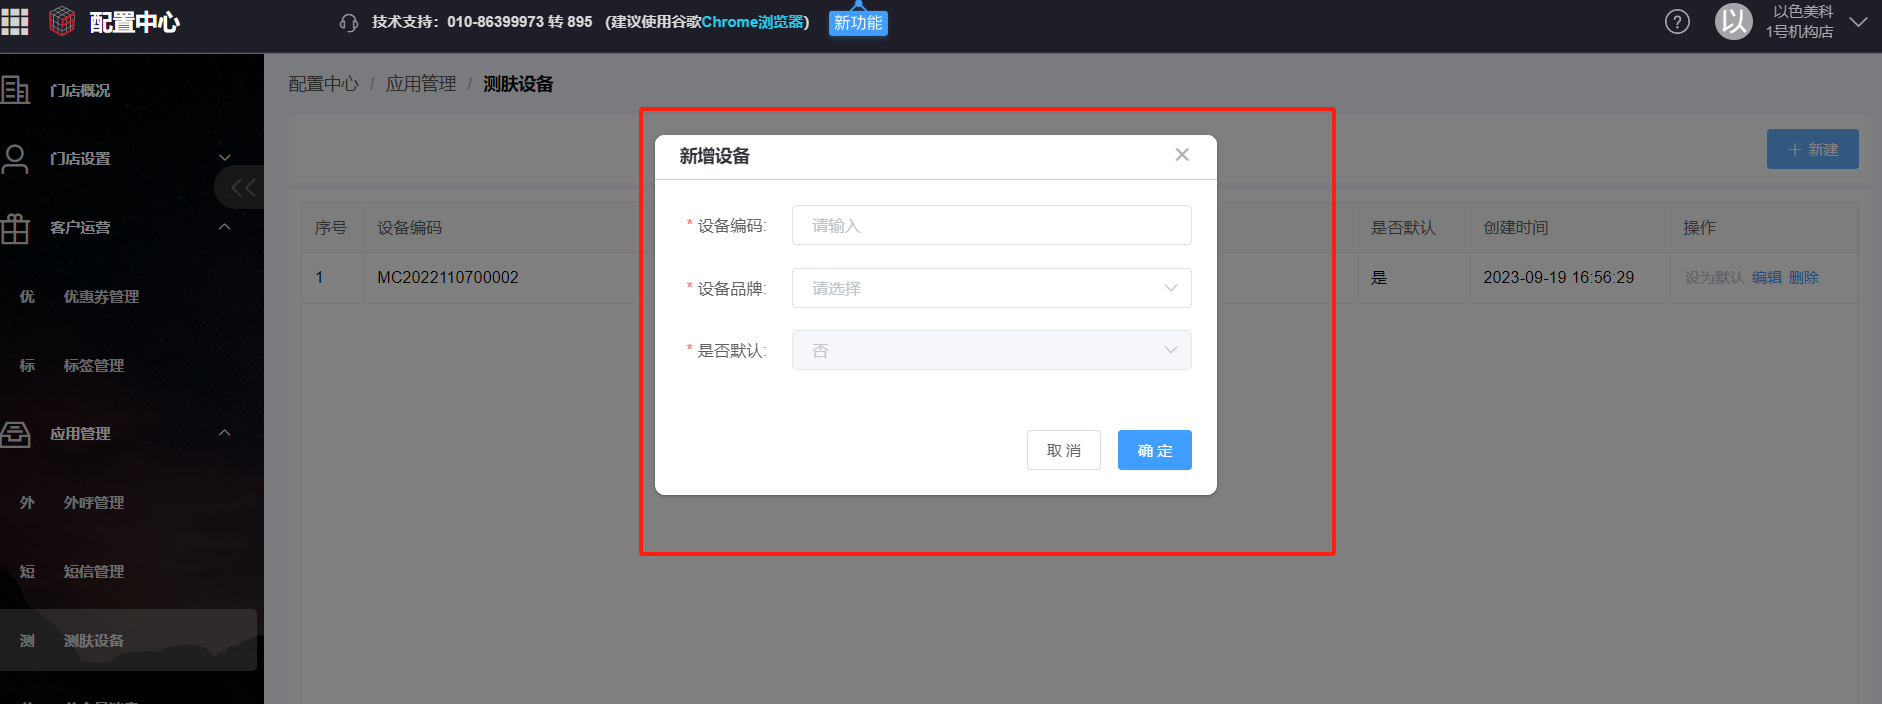Collapse the 应用管理 menu section

coord(225,433)
